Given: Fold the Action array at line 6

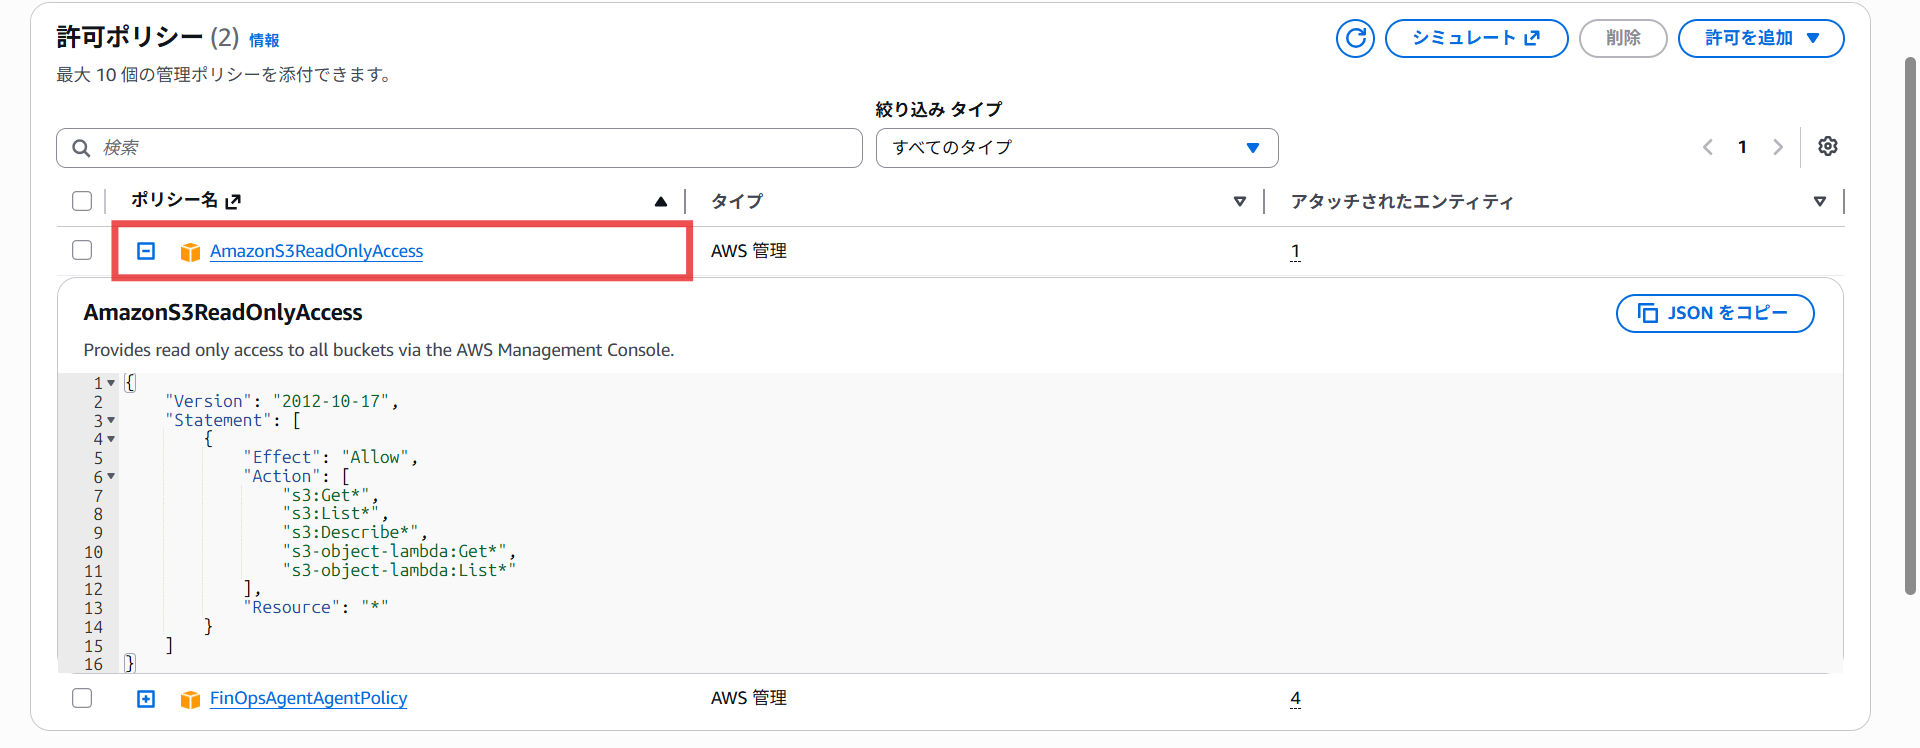Looking at the screenshot, I should tap(111, 476).
